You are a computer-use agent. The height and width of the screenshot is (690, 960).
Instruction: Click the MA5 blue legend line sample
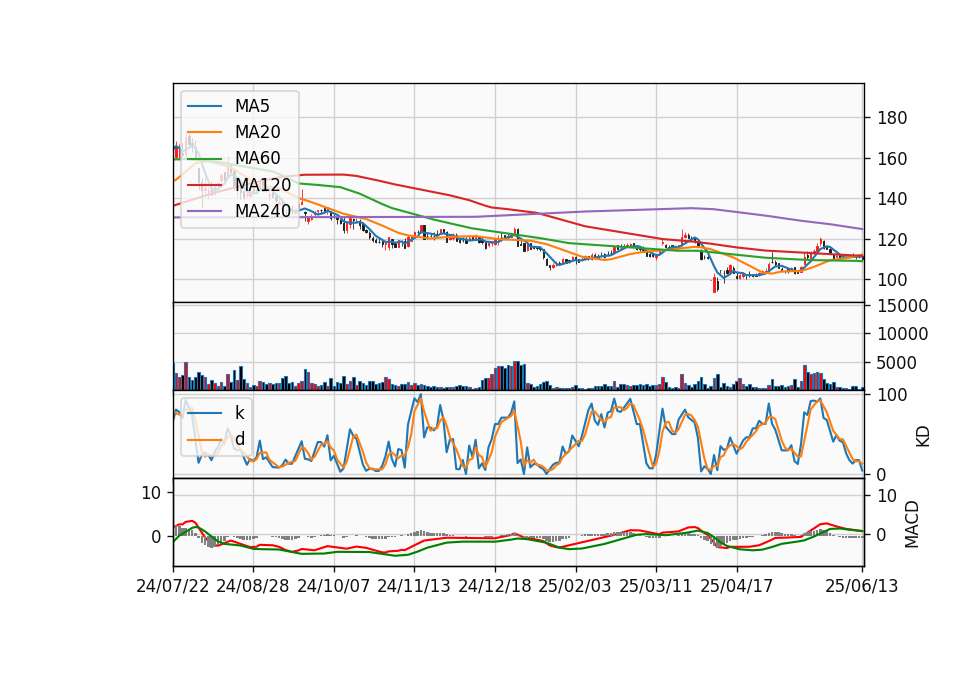204,107
